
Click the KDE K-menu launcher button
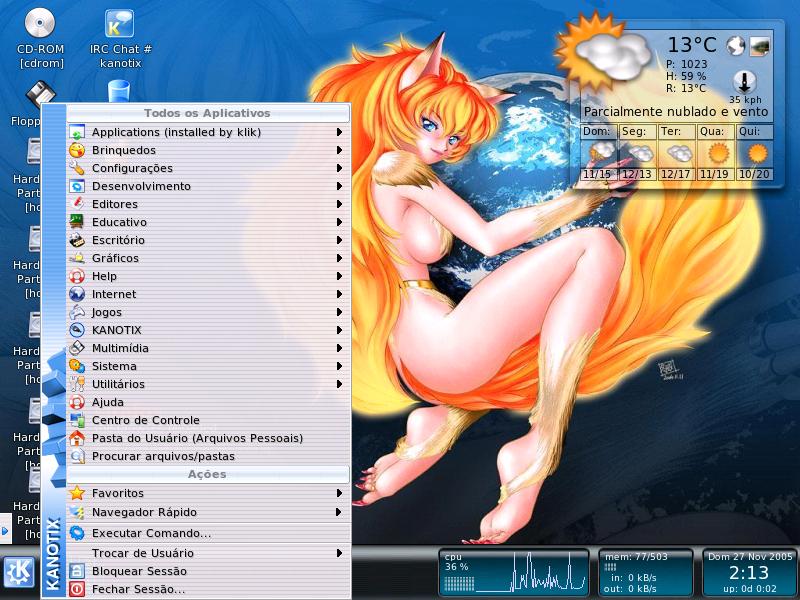tap(19, 572)
